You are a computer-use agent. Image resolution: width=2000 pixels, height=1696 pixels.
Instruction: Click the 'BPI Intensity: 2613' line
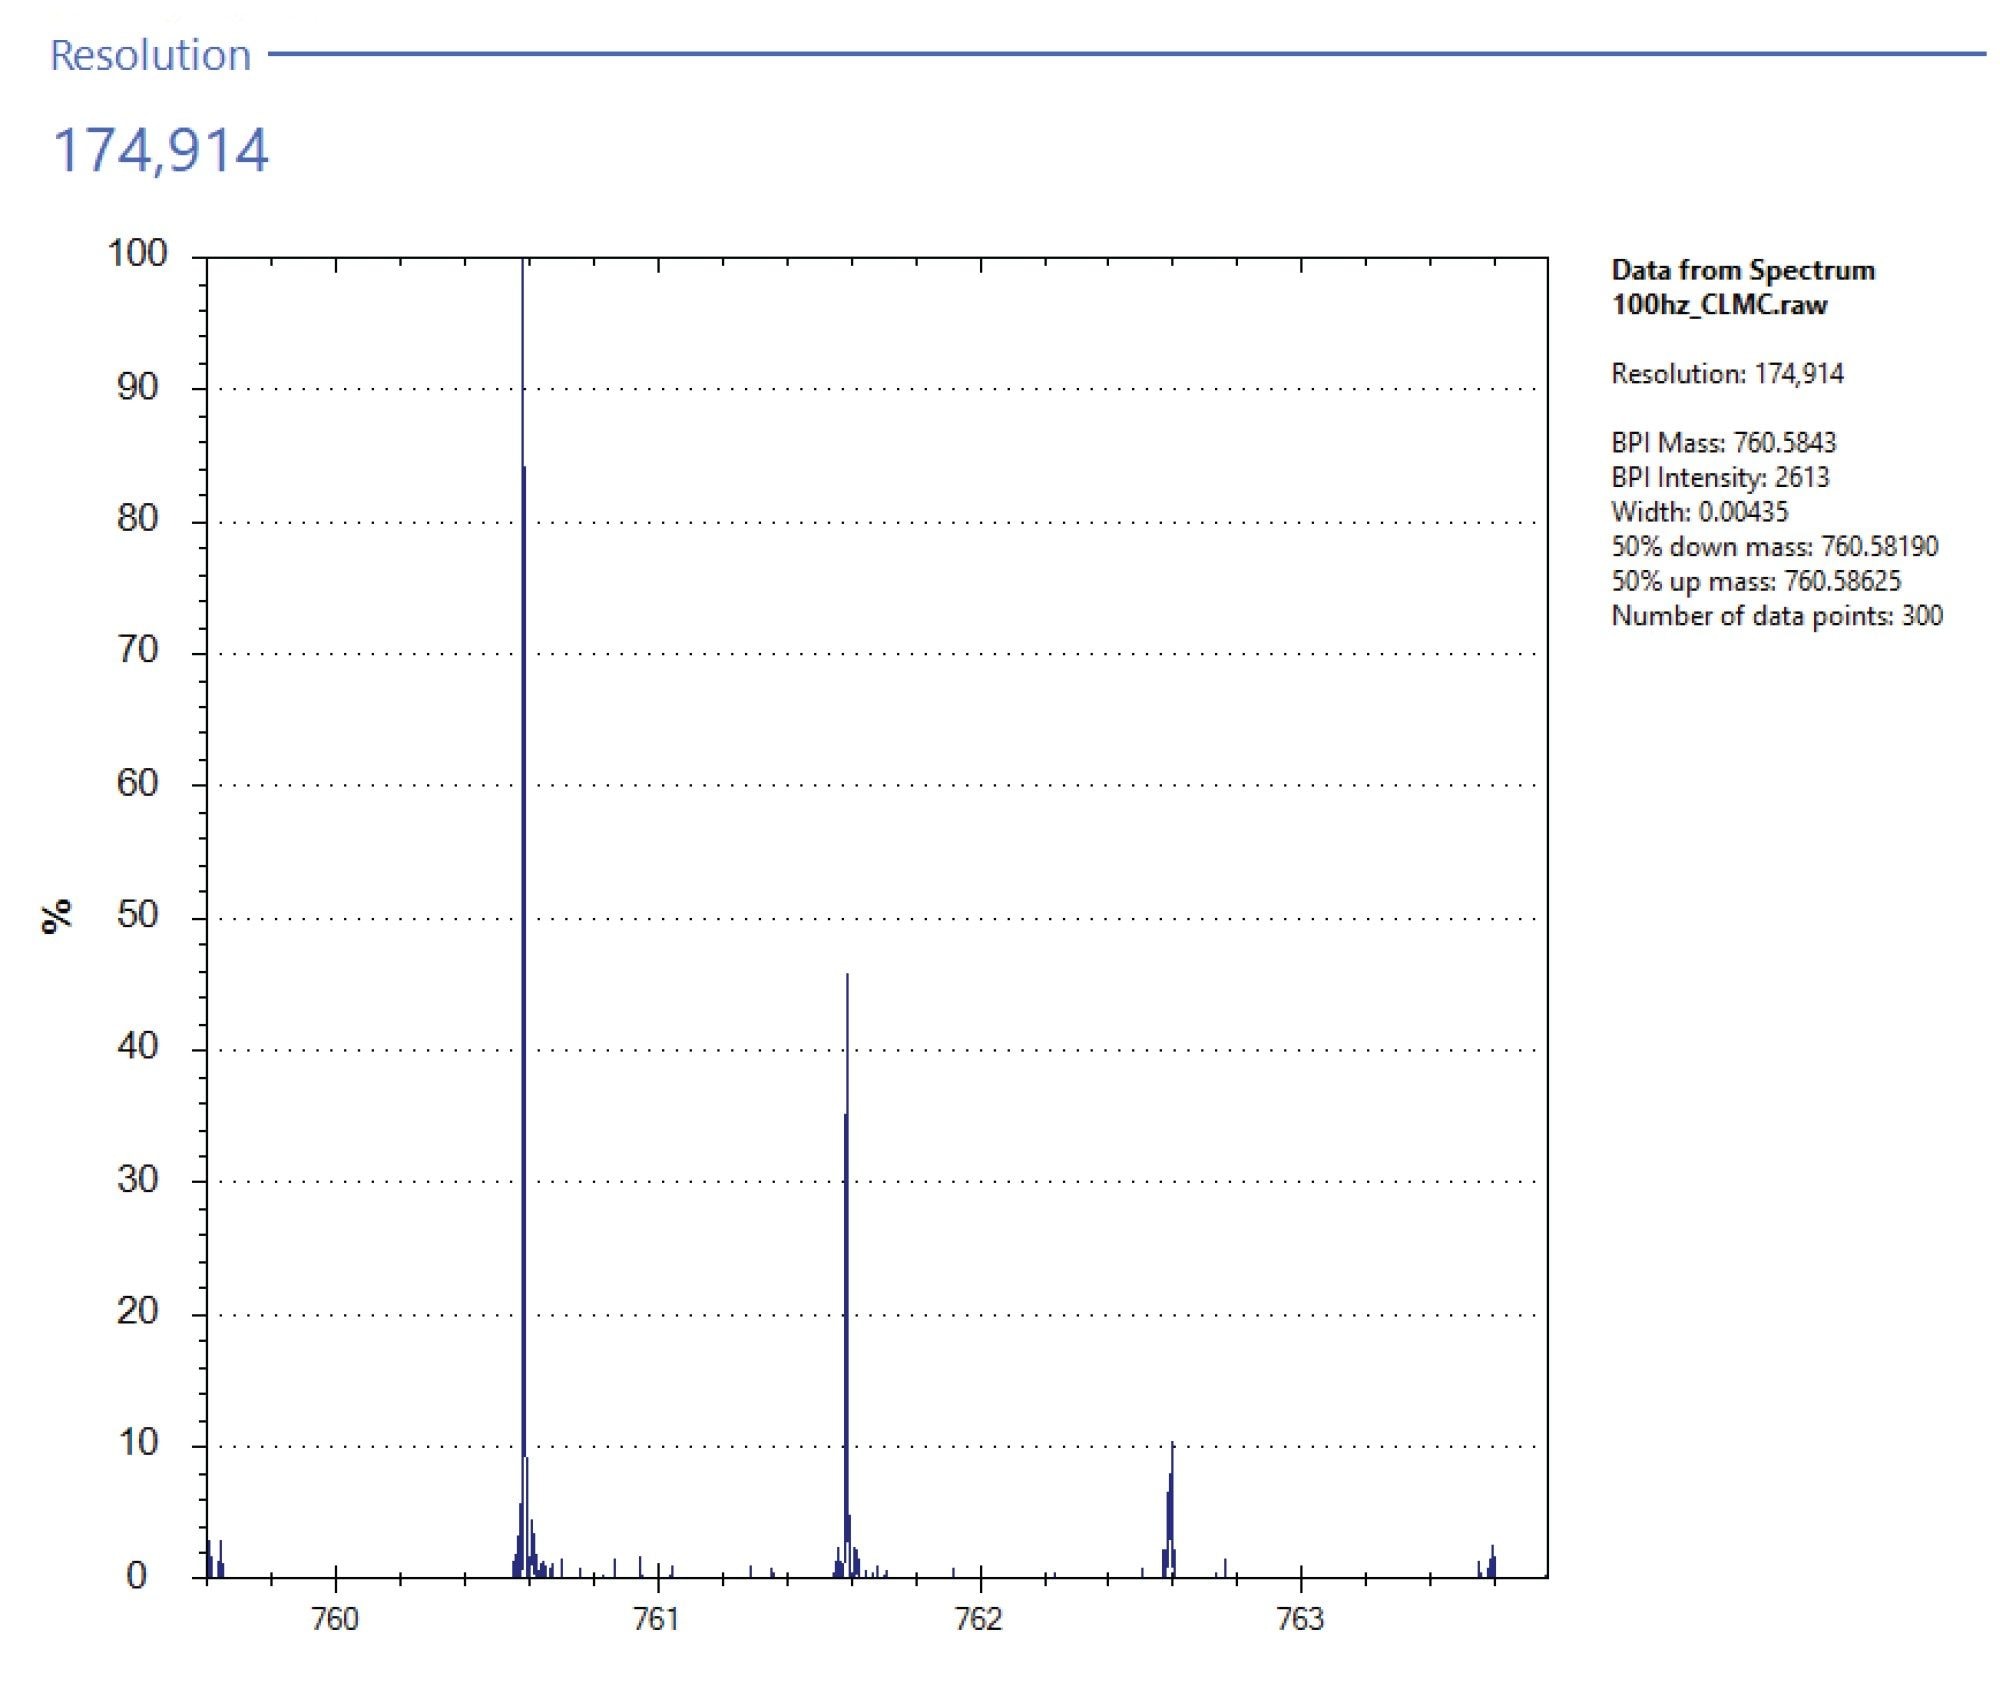tap(1719, 477)
